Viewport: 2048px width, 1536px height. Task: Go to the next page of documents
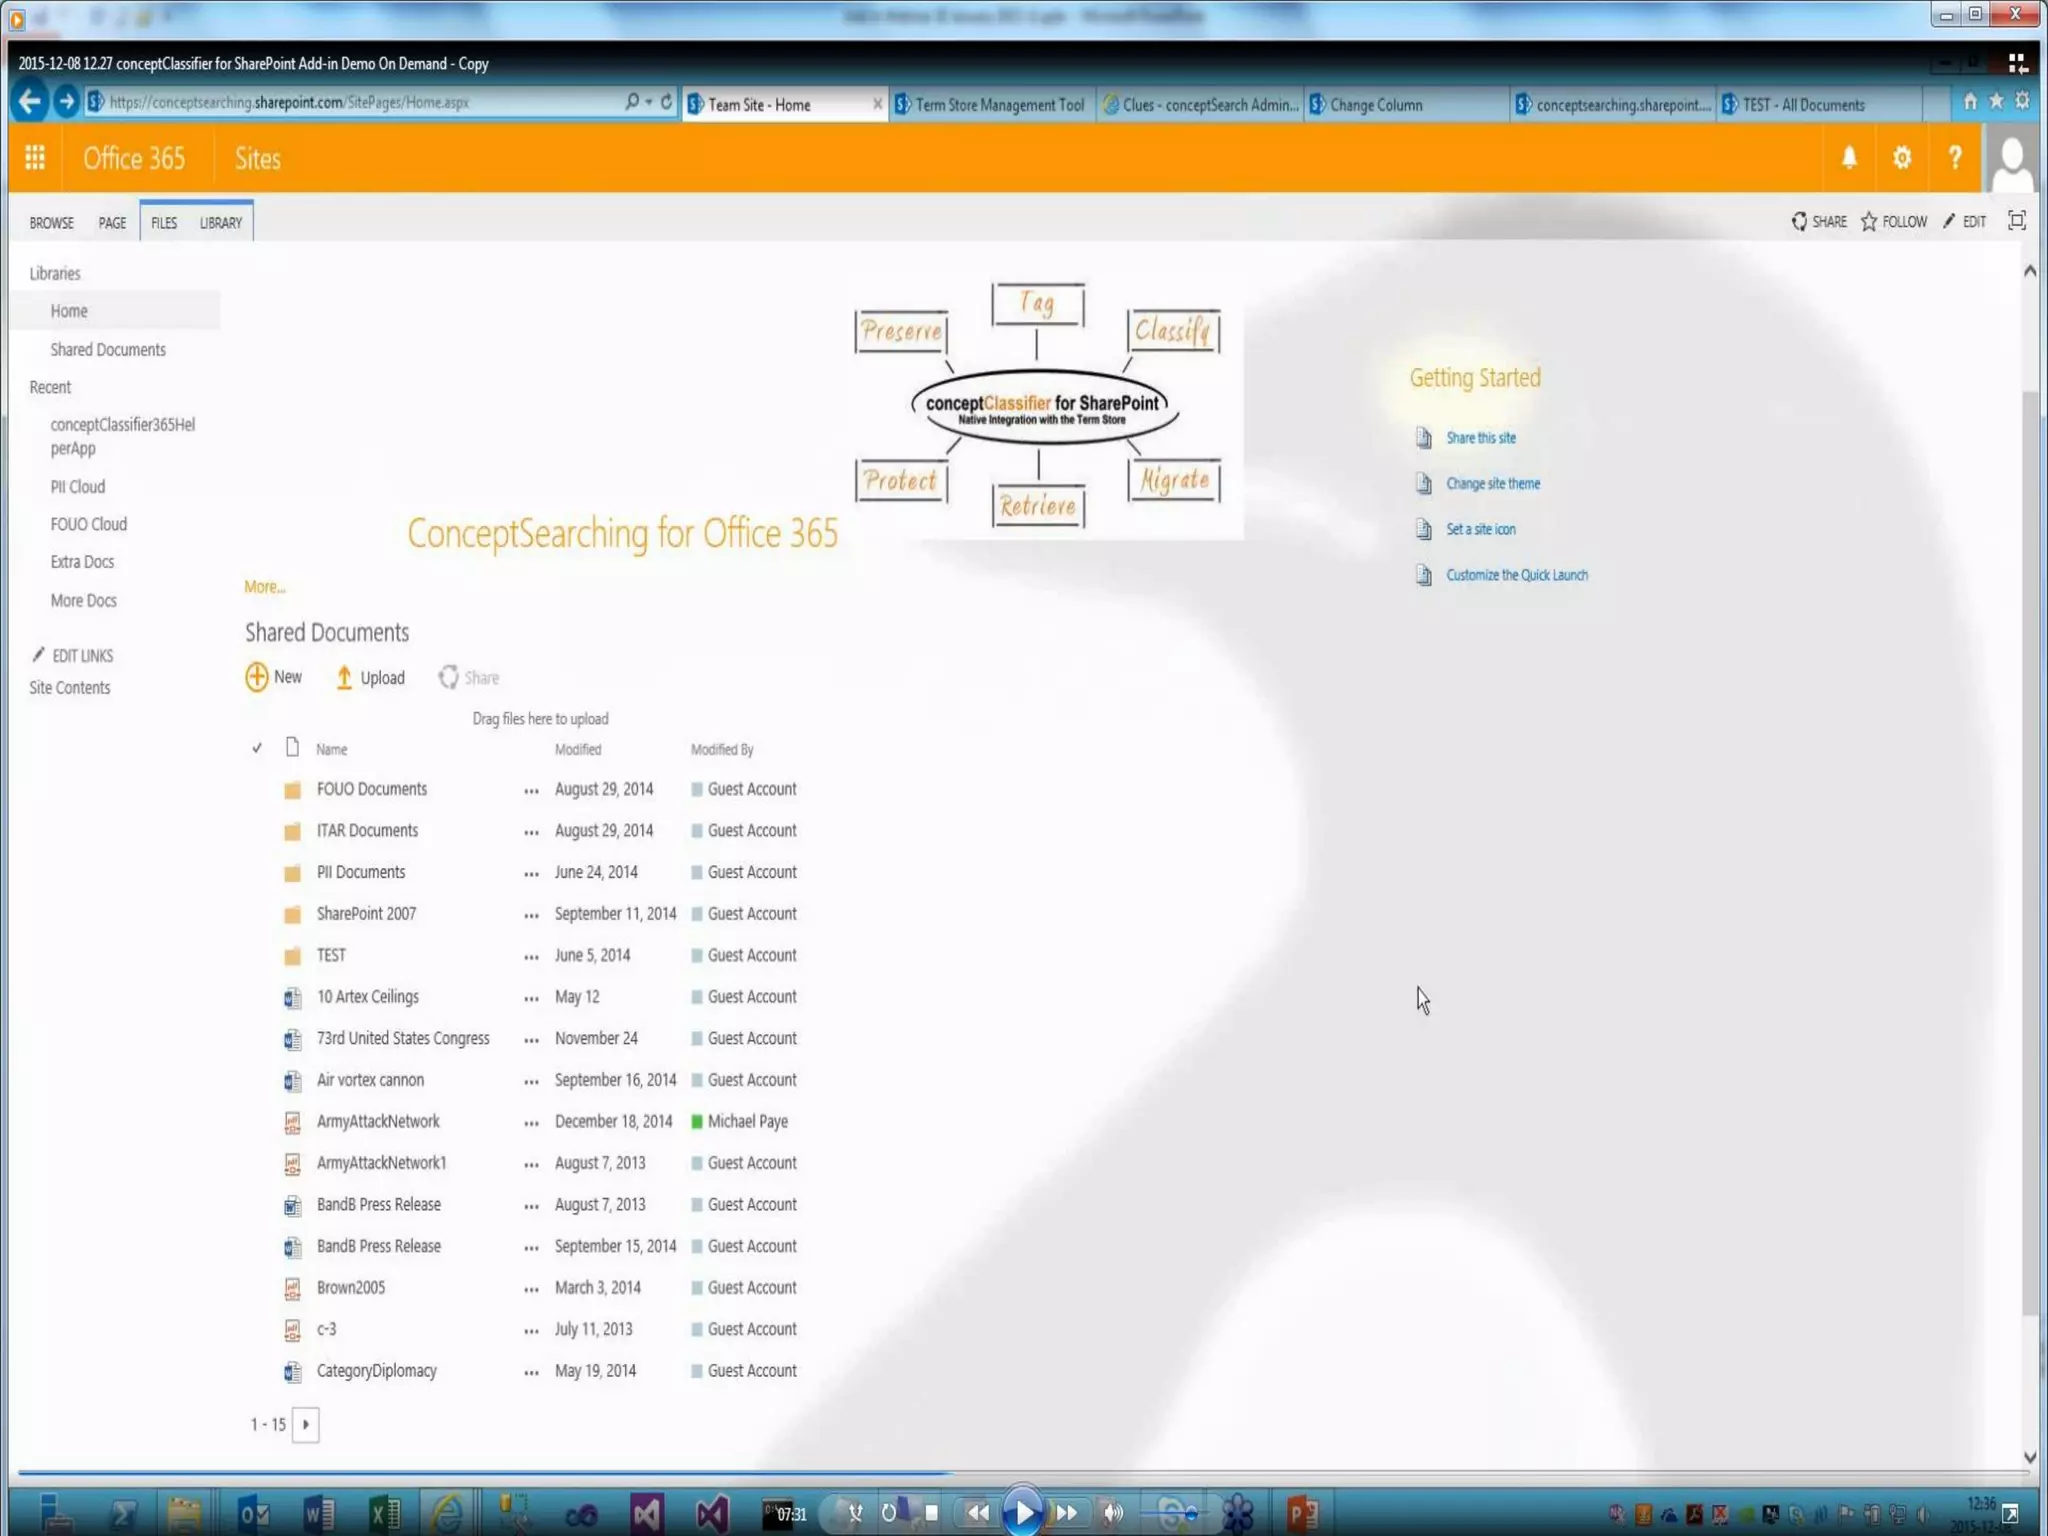tap(306, 1424)
